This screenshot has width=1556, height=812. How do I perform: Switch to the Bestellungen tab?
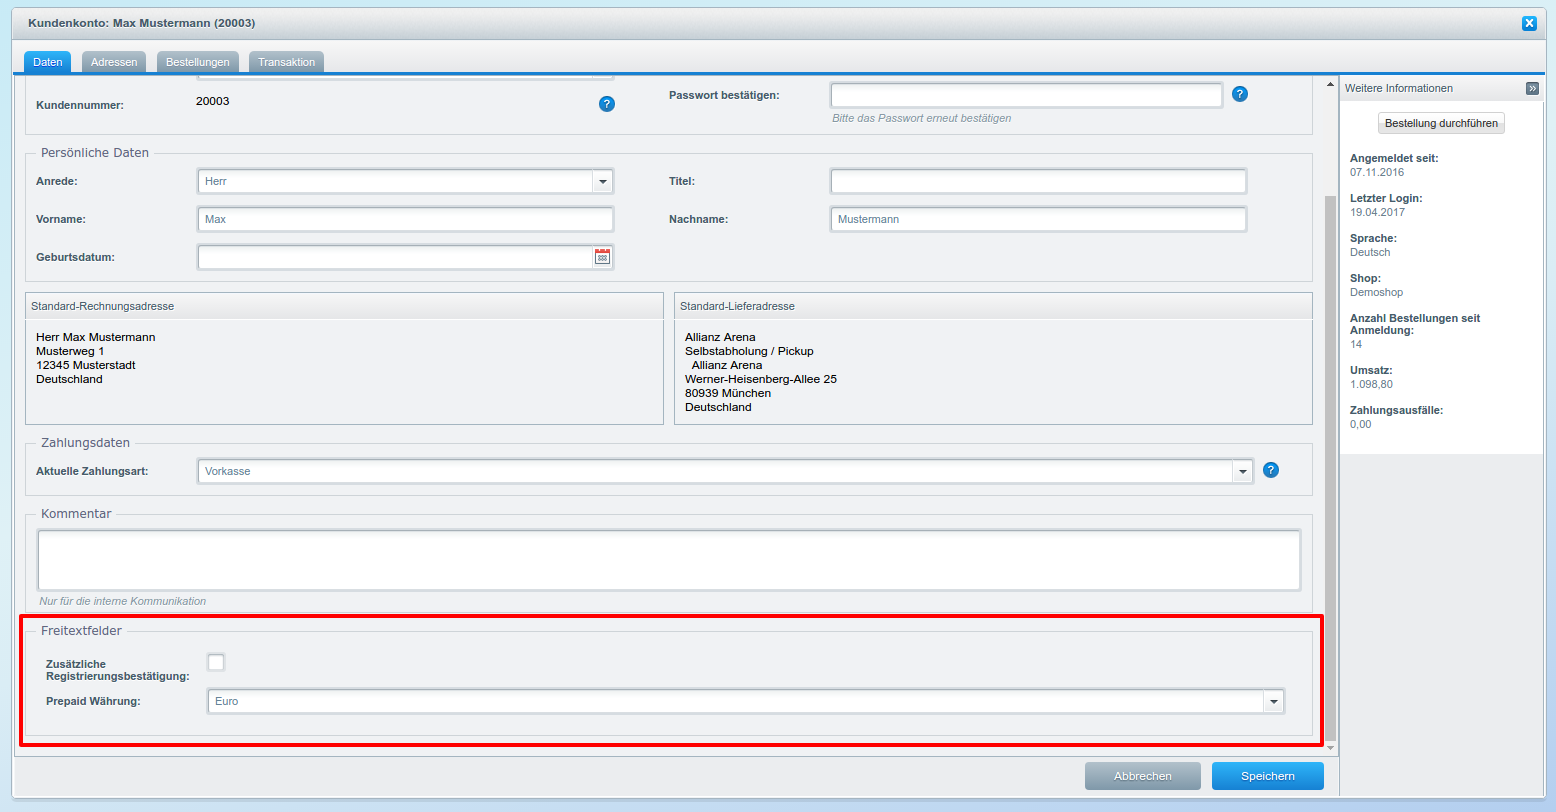point(198,62)
